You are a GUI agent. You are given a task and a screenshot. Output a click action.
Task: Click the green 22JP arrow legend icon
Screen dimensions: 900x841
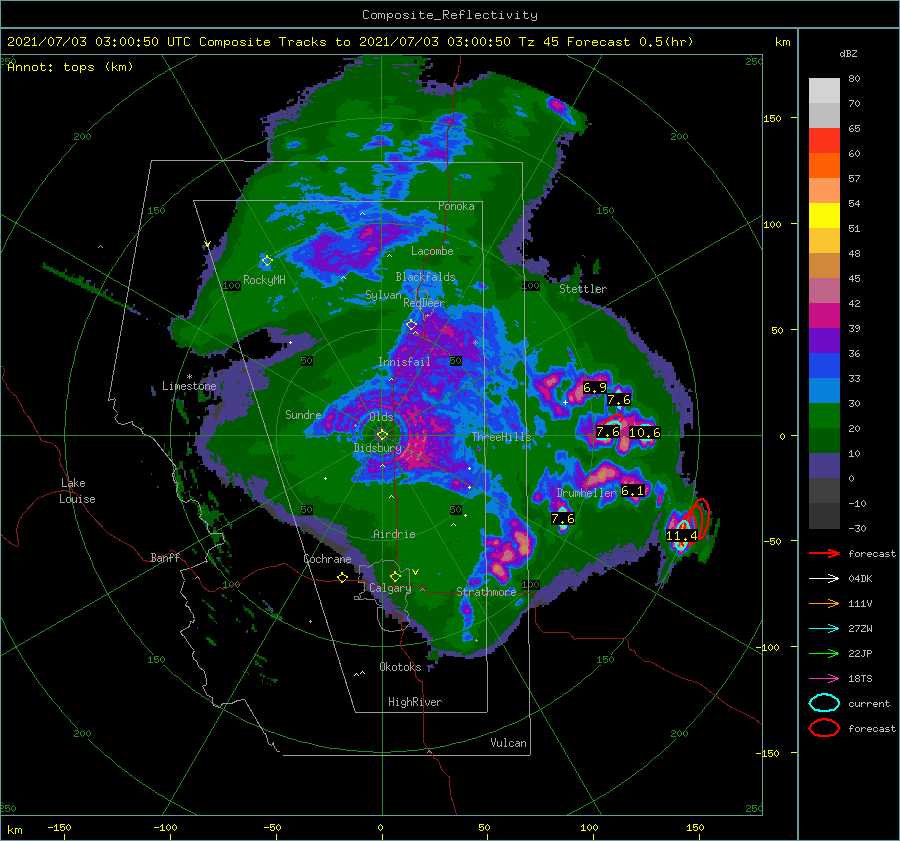(x=824, y=653)
